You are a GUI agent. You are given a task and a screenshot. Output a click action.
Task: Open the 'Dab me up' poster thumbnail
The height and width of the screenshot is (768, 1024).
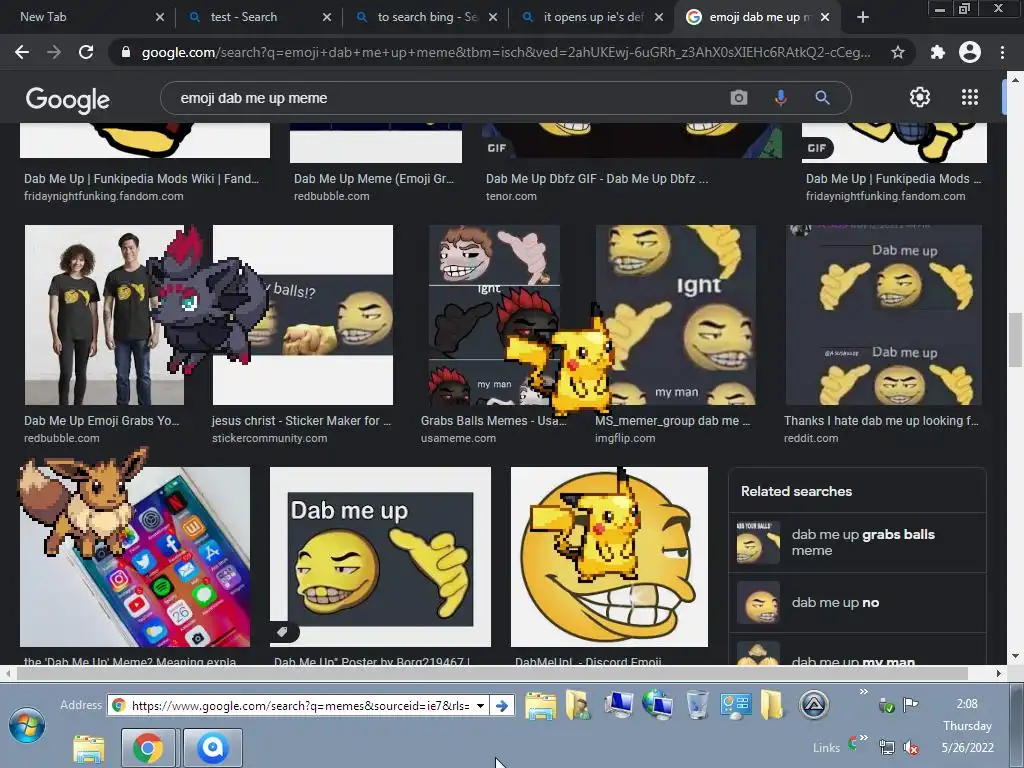coord(380,556)
